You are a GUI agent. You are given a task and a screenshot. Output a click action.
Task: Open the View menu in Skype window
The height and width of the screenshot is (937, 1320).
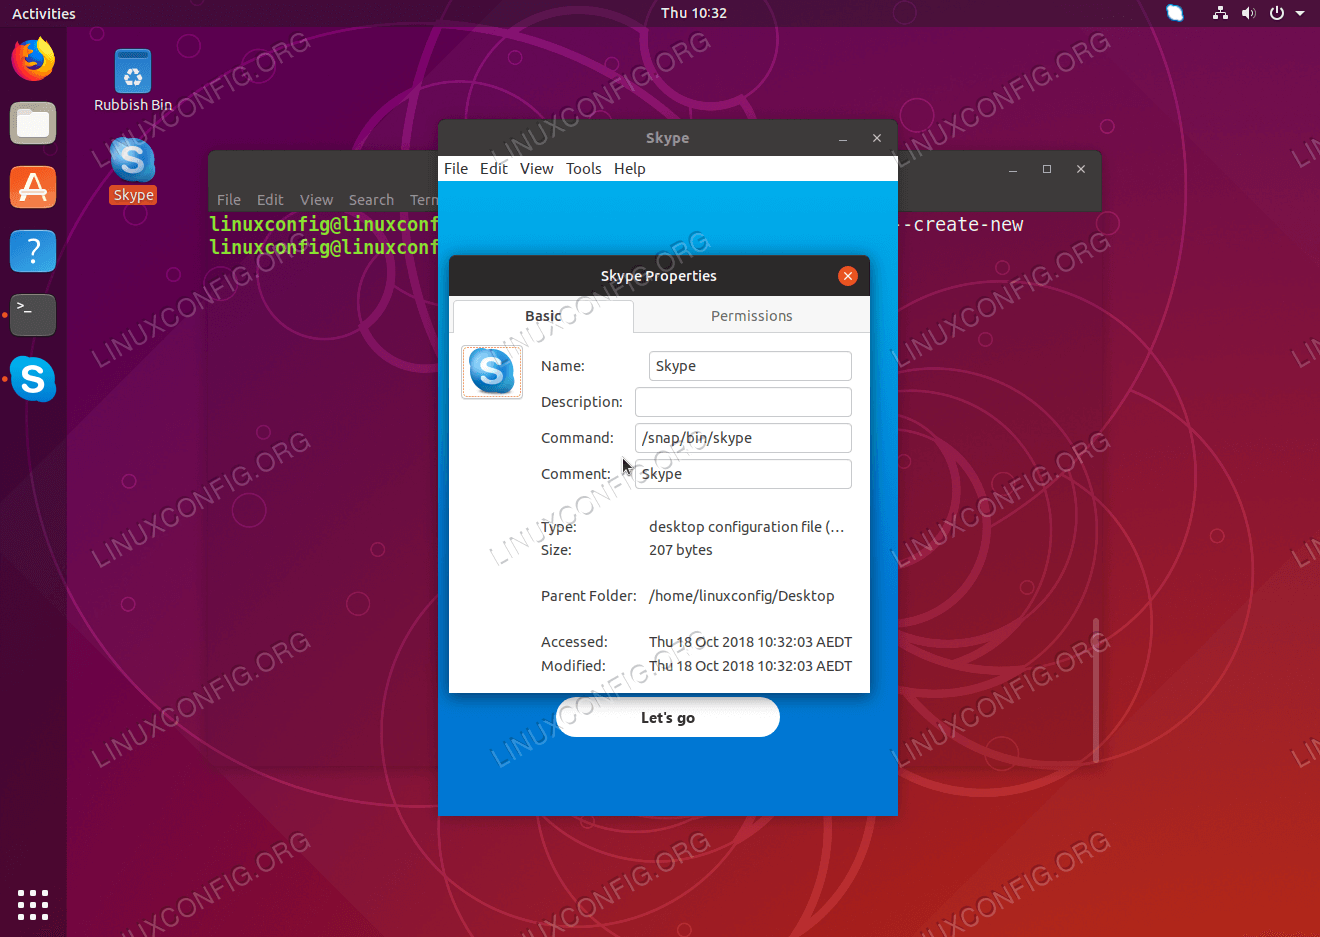pyautogui.click(x=537, y=168)
